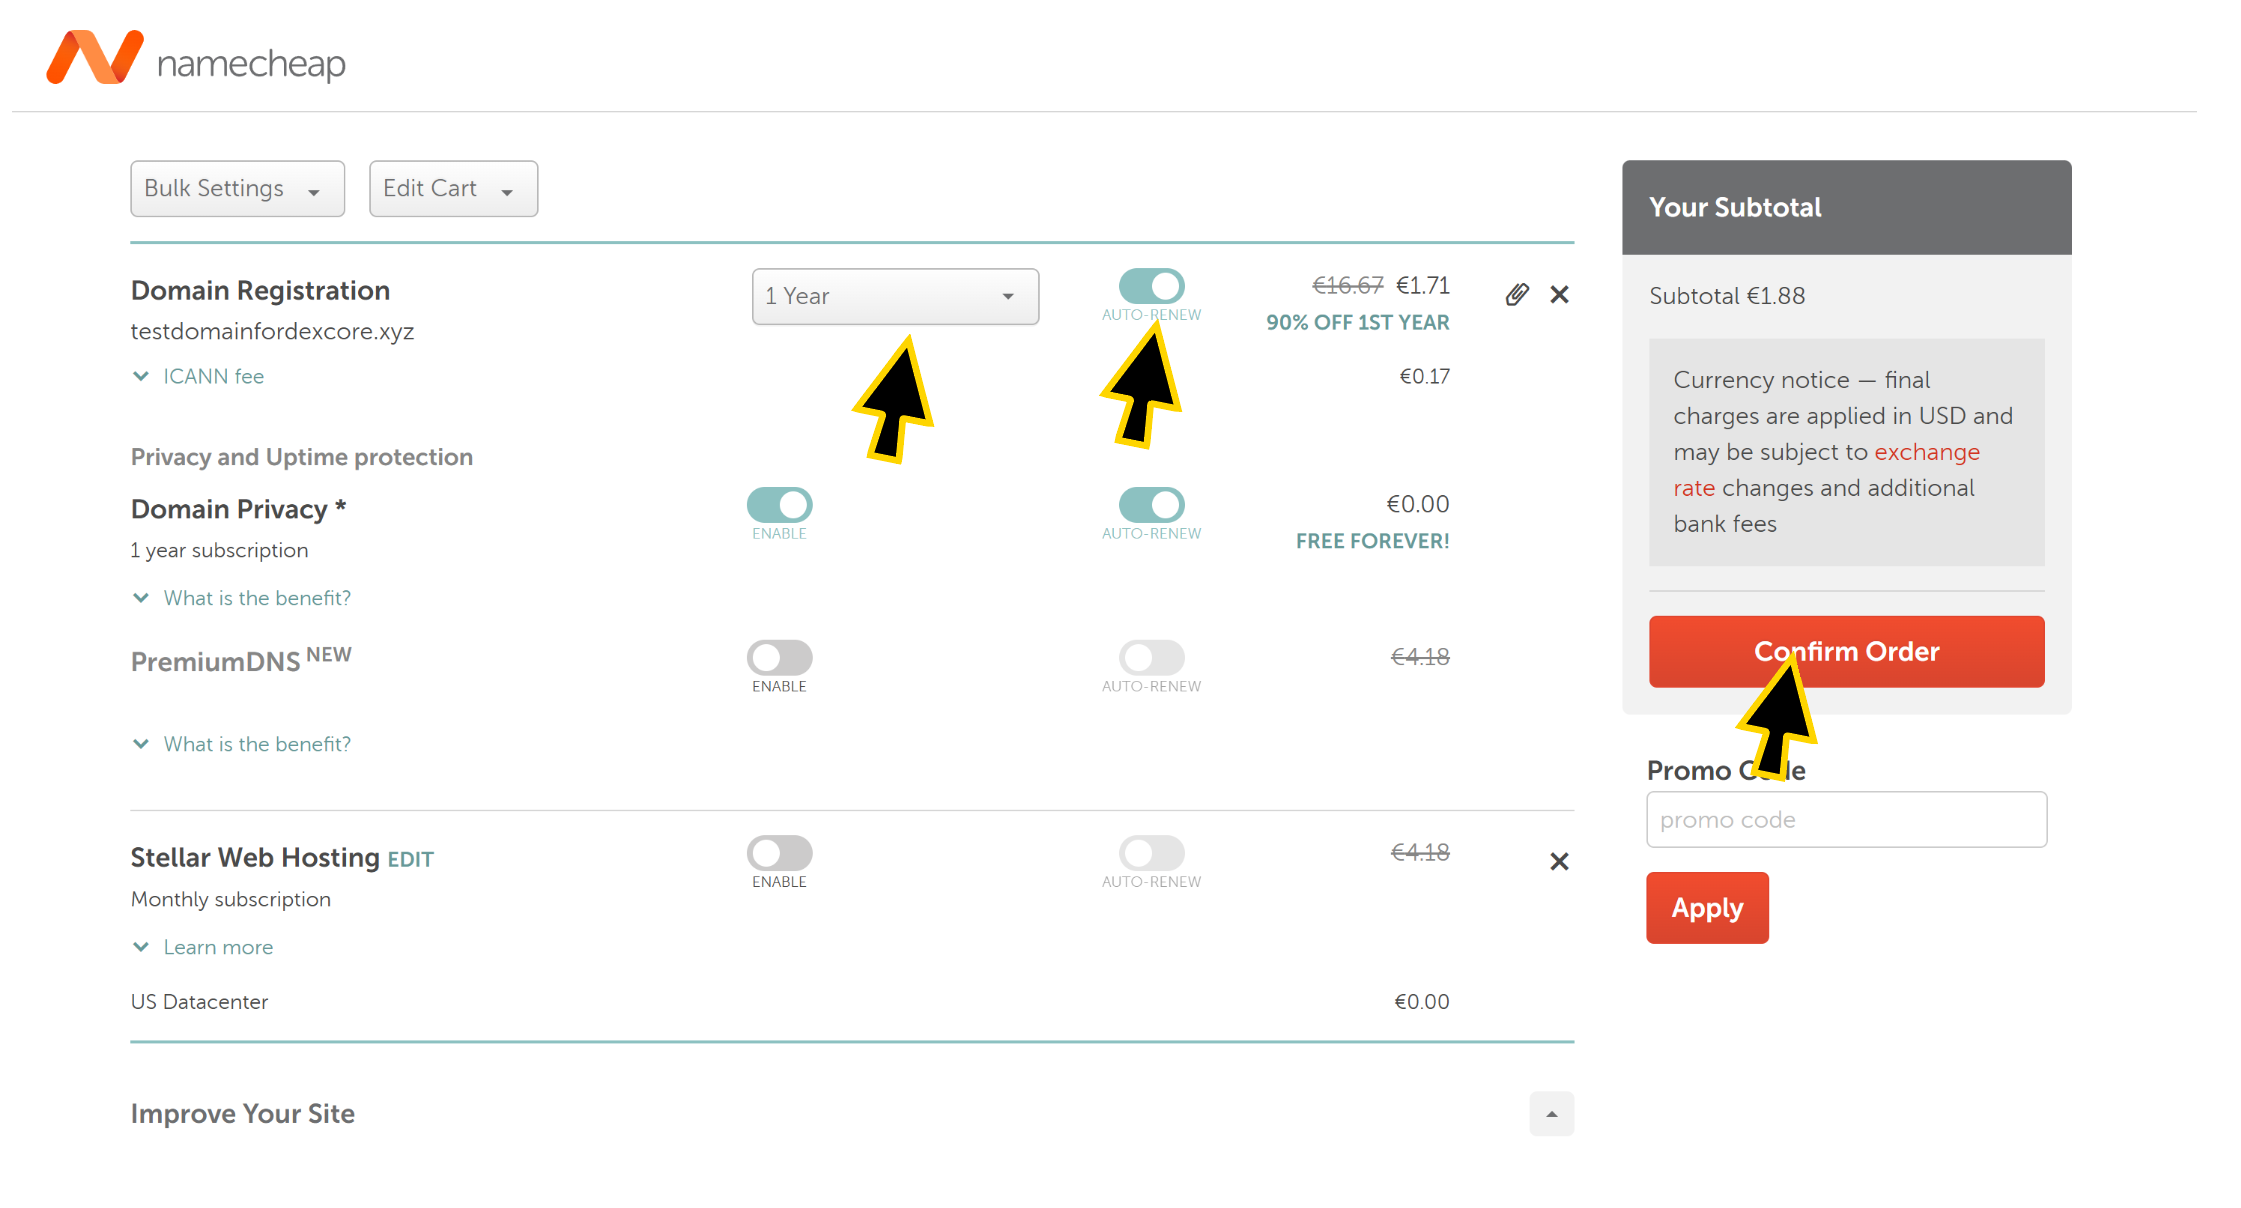
Task: Apply the promo code
Action: pyautogui.click(x=1707, y=908)
